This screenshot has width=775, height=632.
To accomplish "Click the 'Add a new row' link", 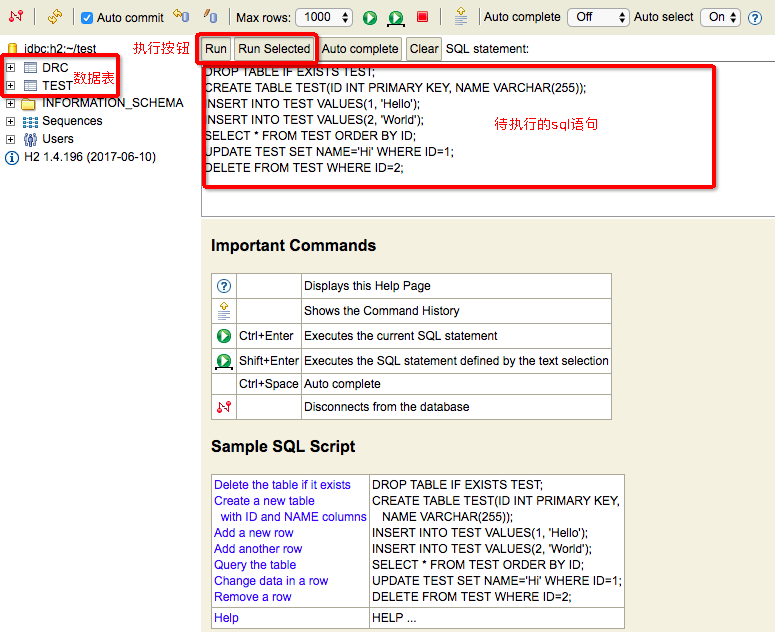I will (254, 533).
